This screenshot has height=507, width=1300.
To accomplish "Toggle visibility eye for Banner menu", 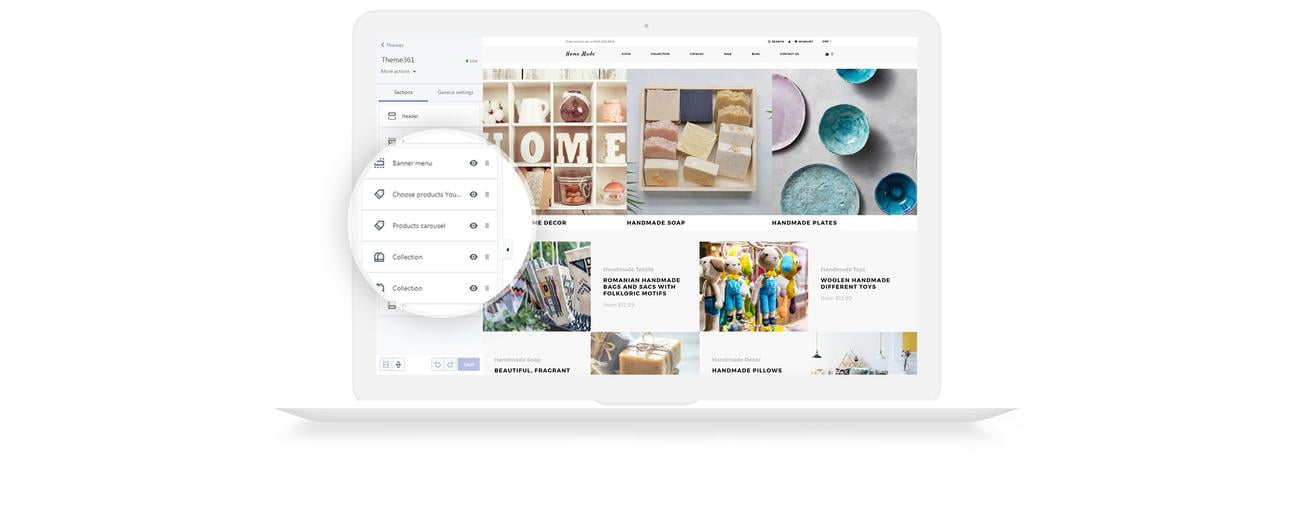I will 473,163.
